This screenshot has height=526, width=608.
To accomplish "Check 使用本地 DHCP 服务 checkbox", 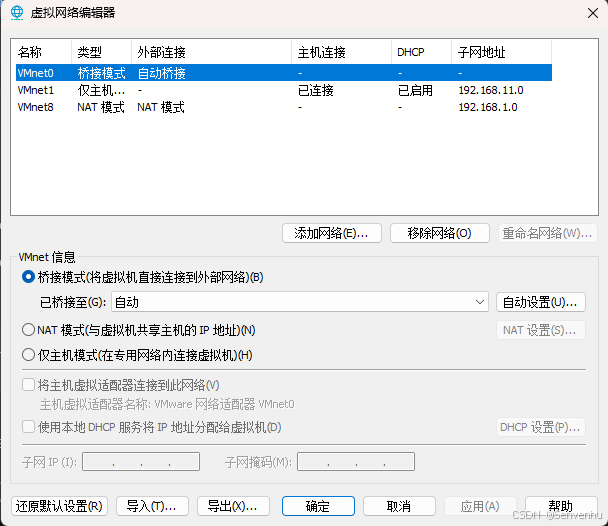I will click(28, 427).
